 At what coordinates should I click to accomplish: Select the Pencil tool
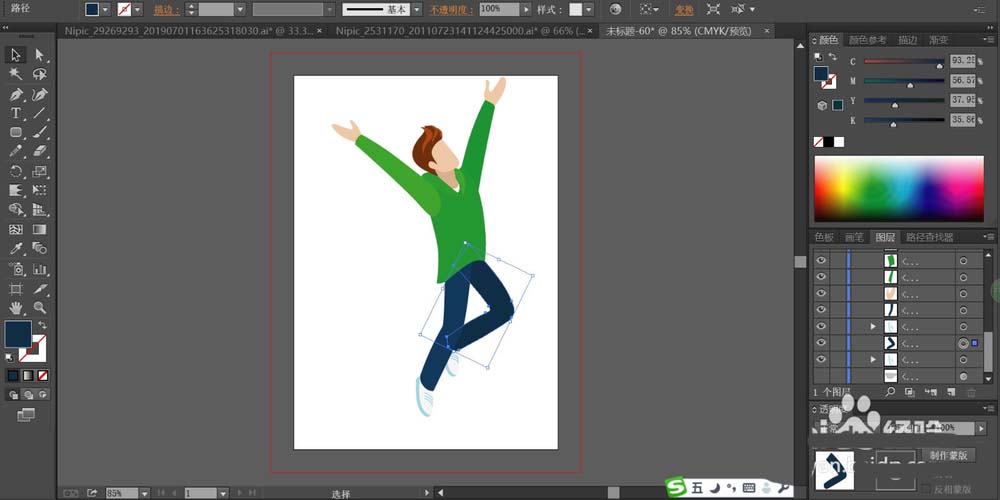click(x=16, y=152)
